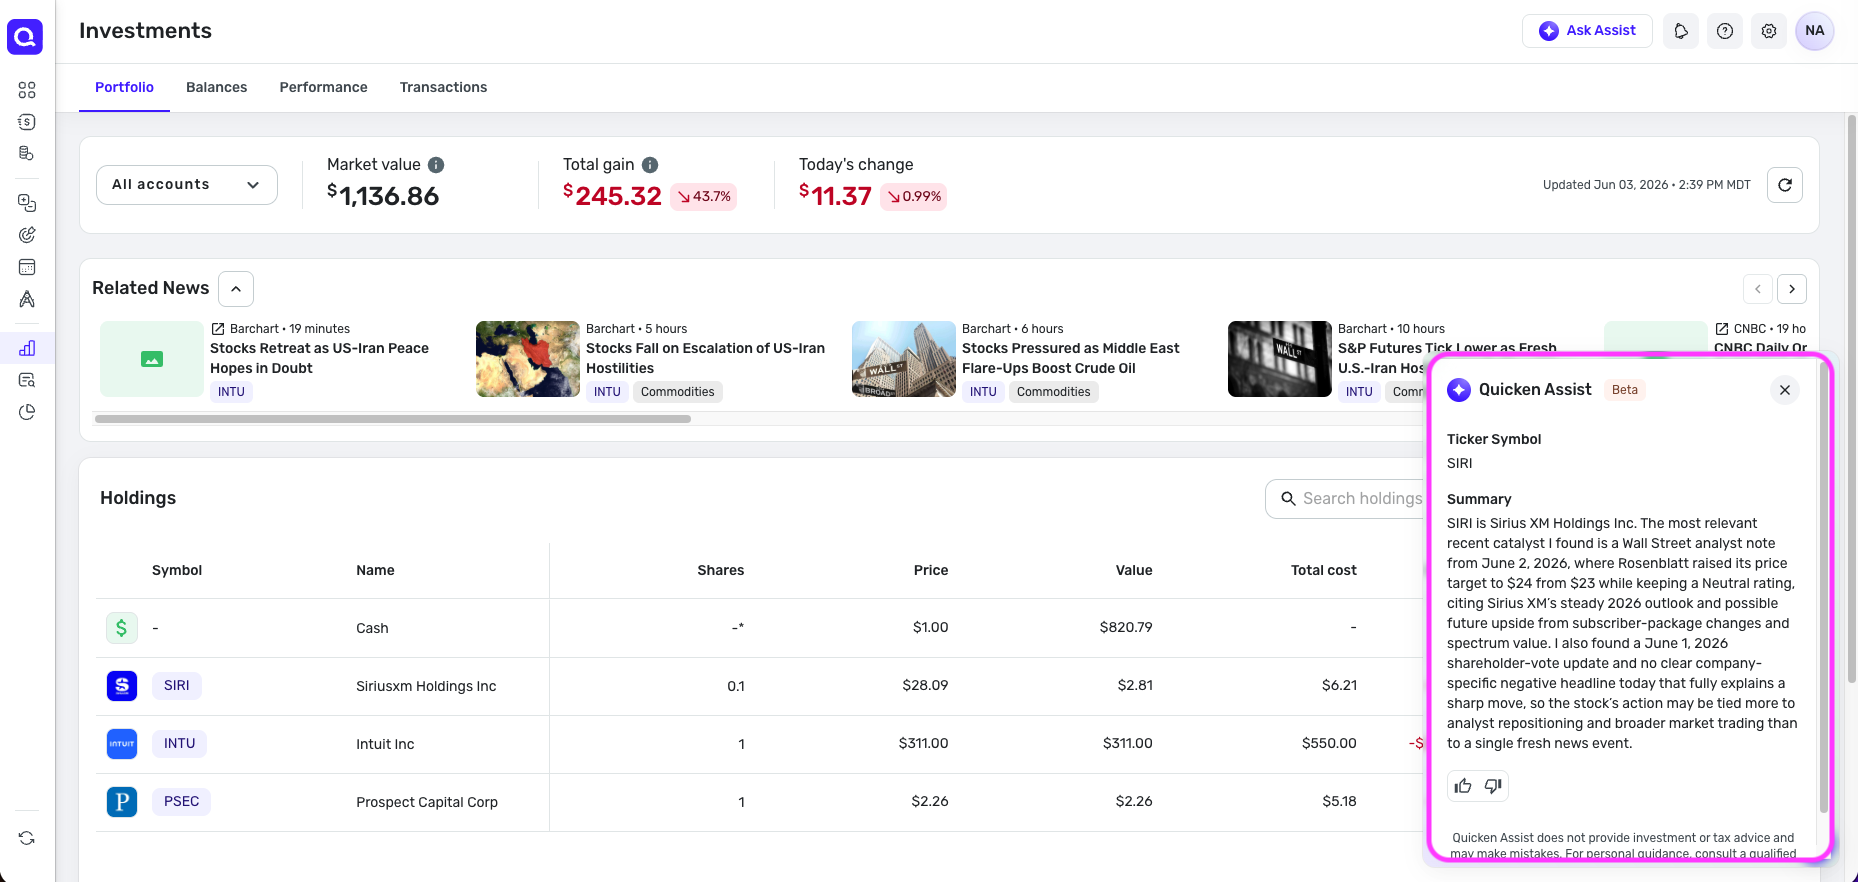Sort holdings by the Total cost column header
The width and height of the screenshot is (1858, 882).
coord(1324,571)
